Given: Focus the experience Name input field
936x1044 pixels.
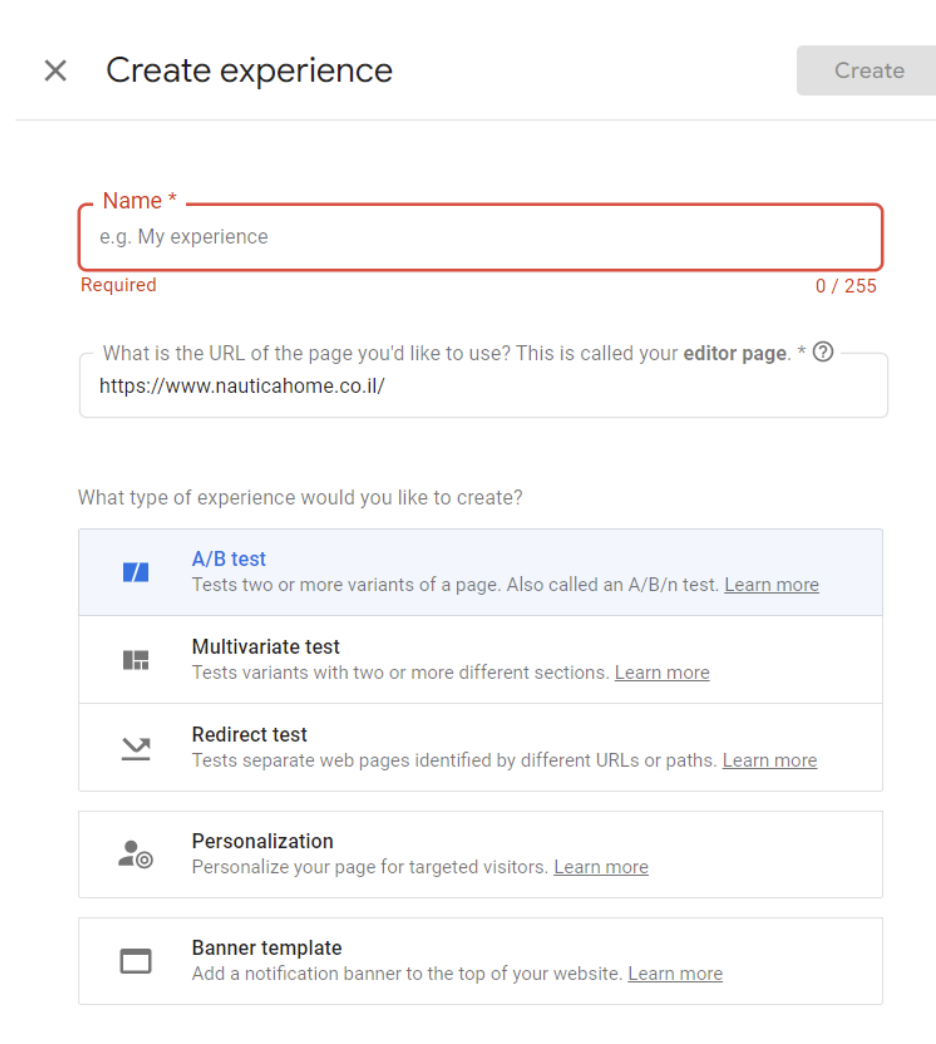Looking at the screenshot, I should click(x=481, y=237).
